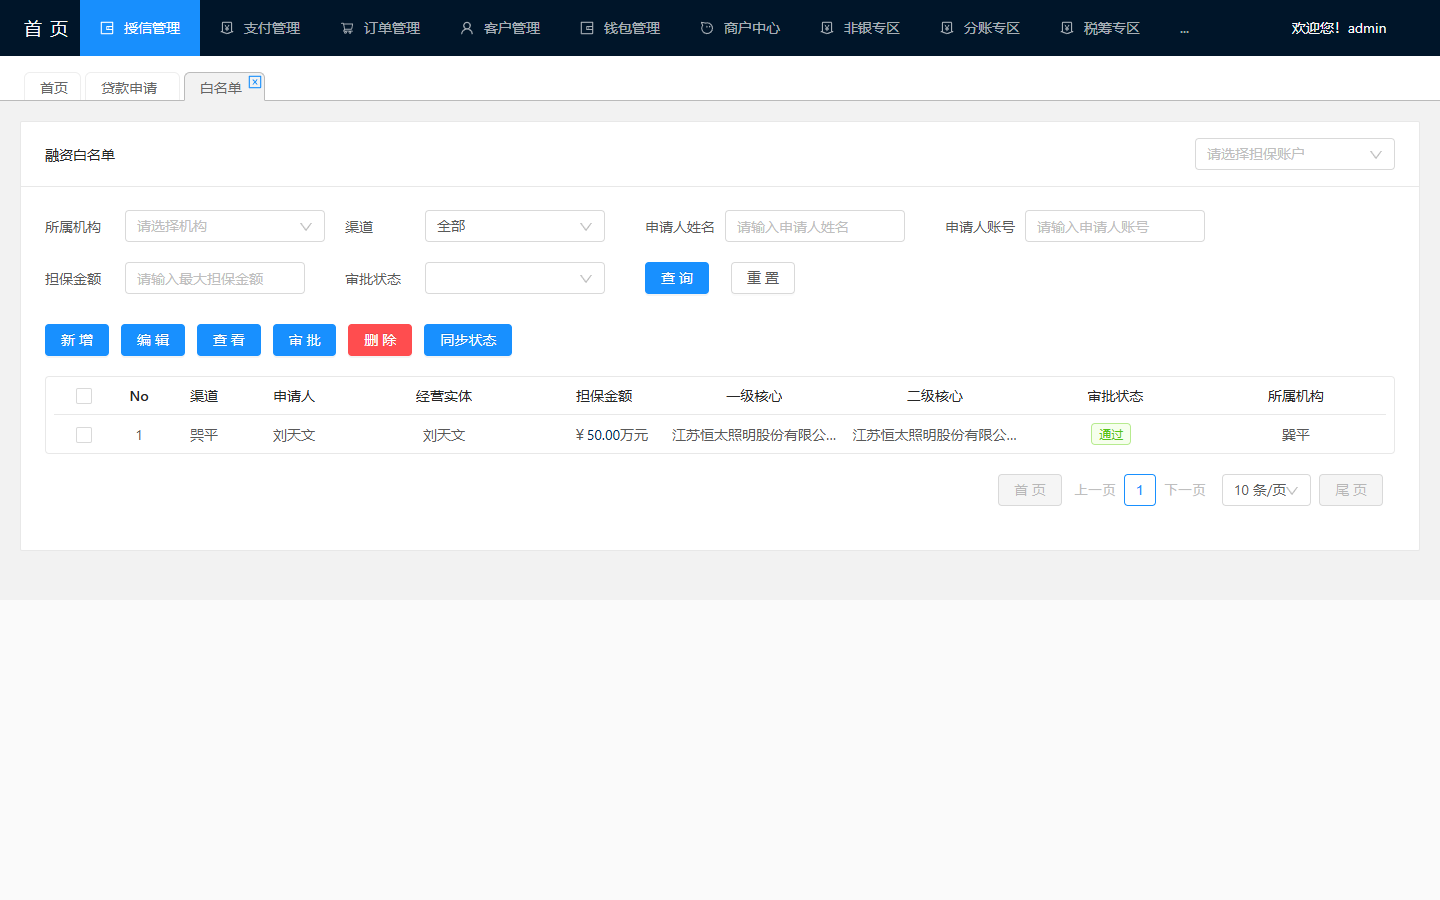This screenshot has height=900, width=1440.
Task: Click the 尾页 pagination button
Action: 1351,490
